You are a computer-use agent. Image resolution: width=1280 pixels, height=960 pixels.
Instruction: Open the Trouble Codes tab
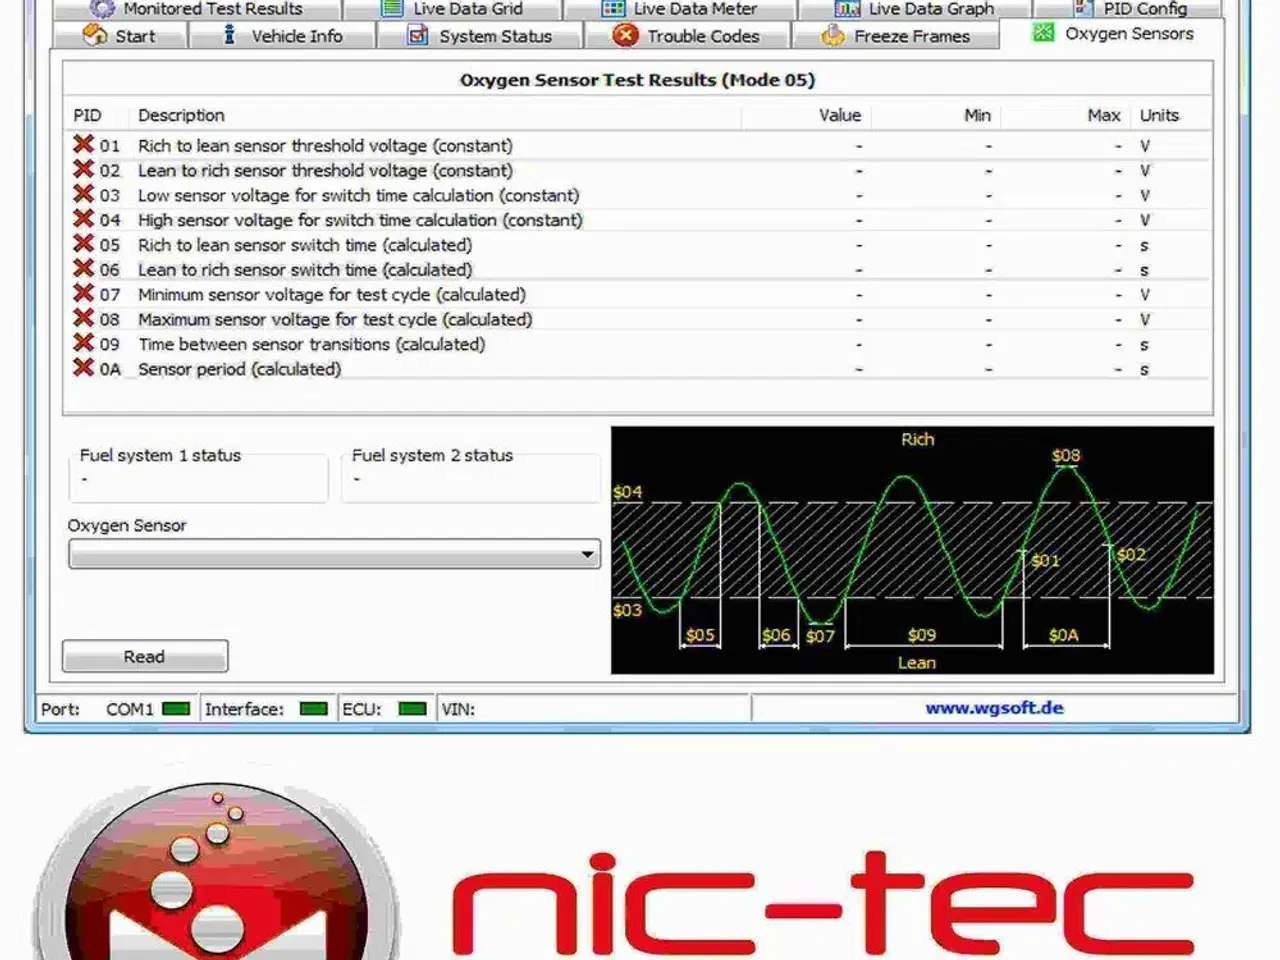click(686, 36)
